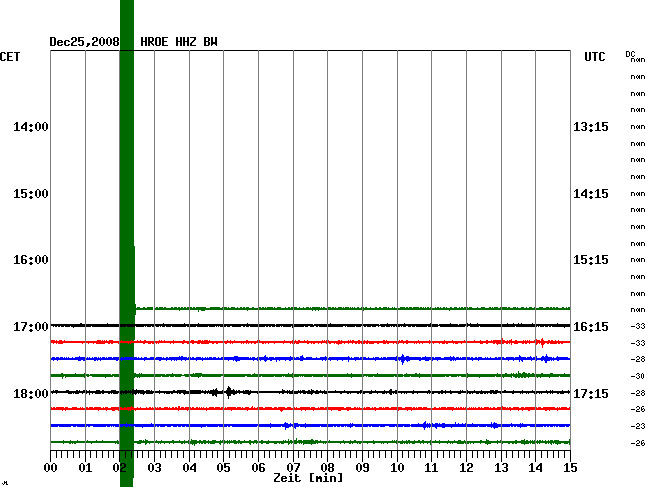Click the 14:00 CET row label
Image resolution: width=650 pixels, height=494 pixels.
31,126
